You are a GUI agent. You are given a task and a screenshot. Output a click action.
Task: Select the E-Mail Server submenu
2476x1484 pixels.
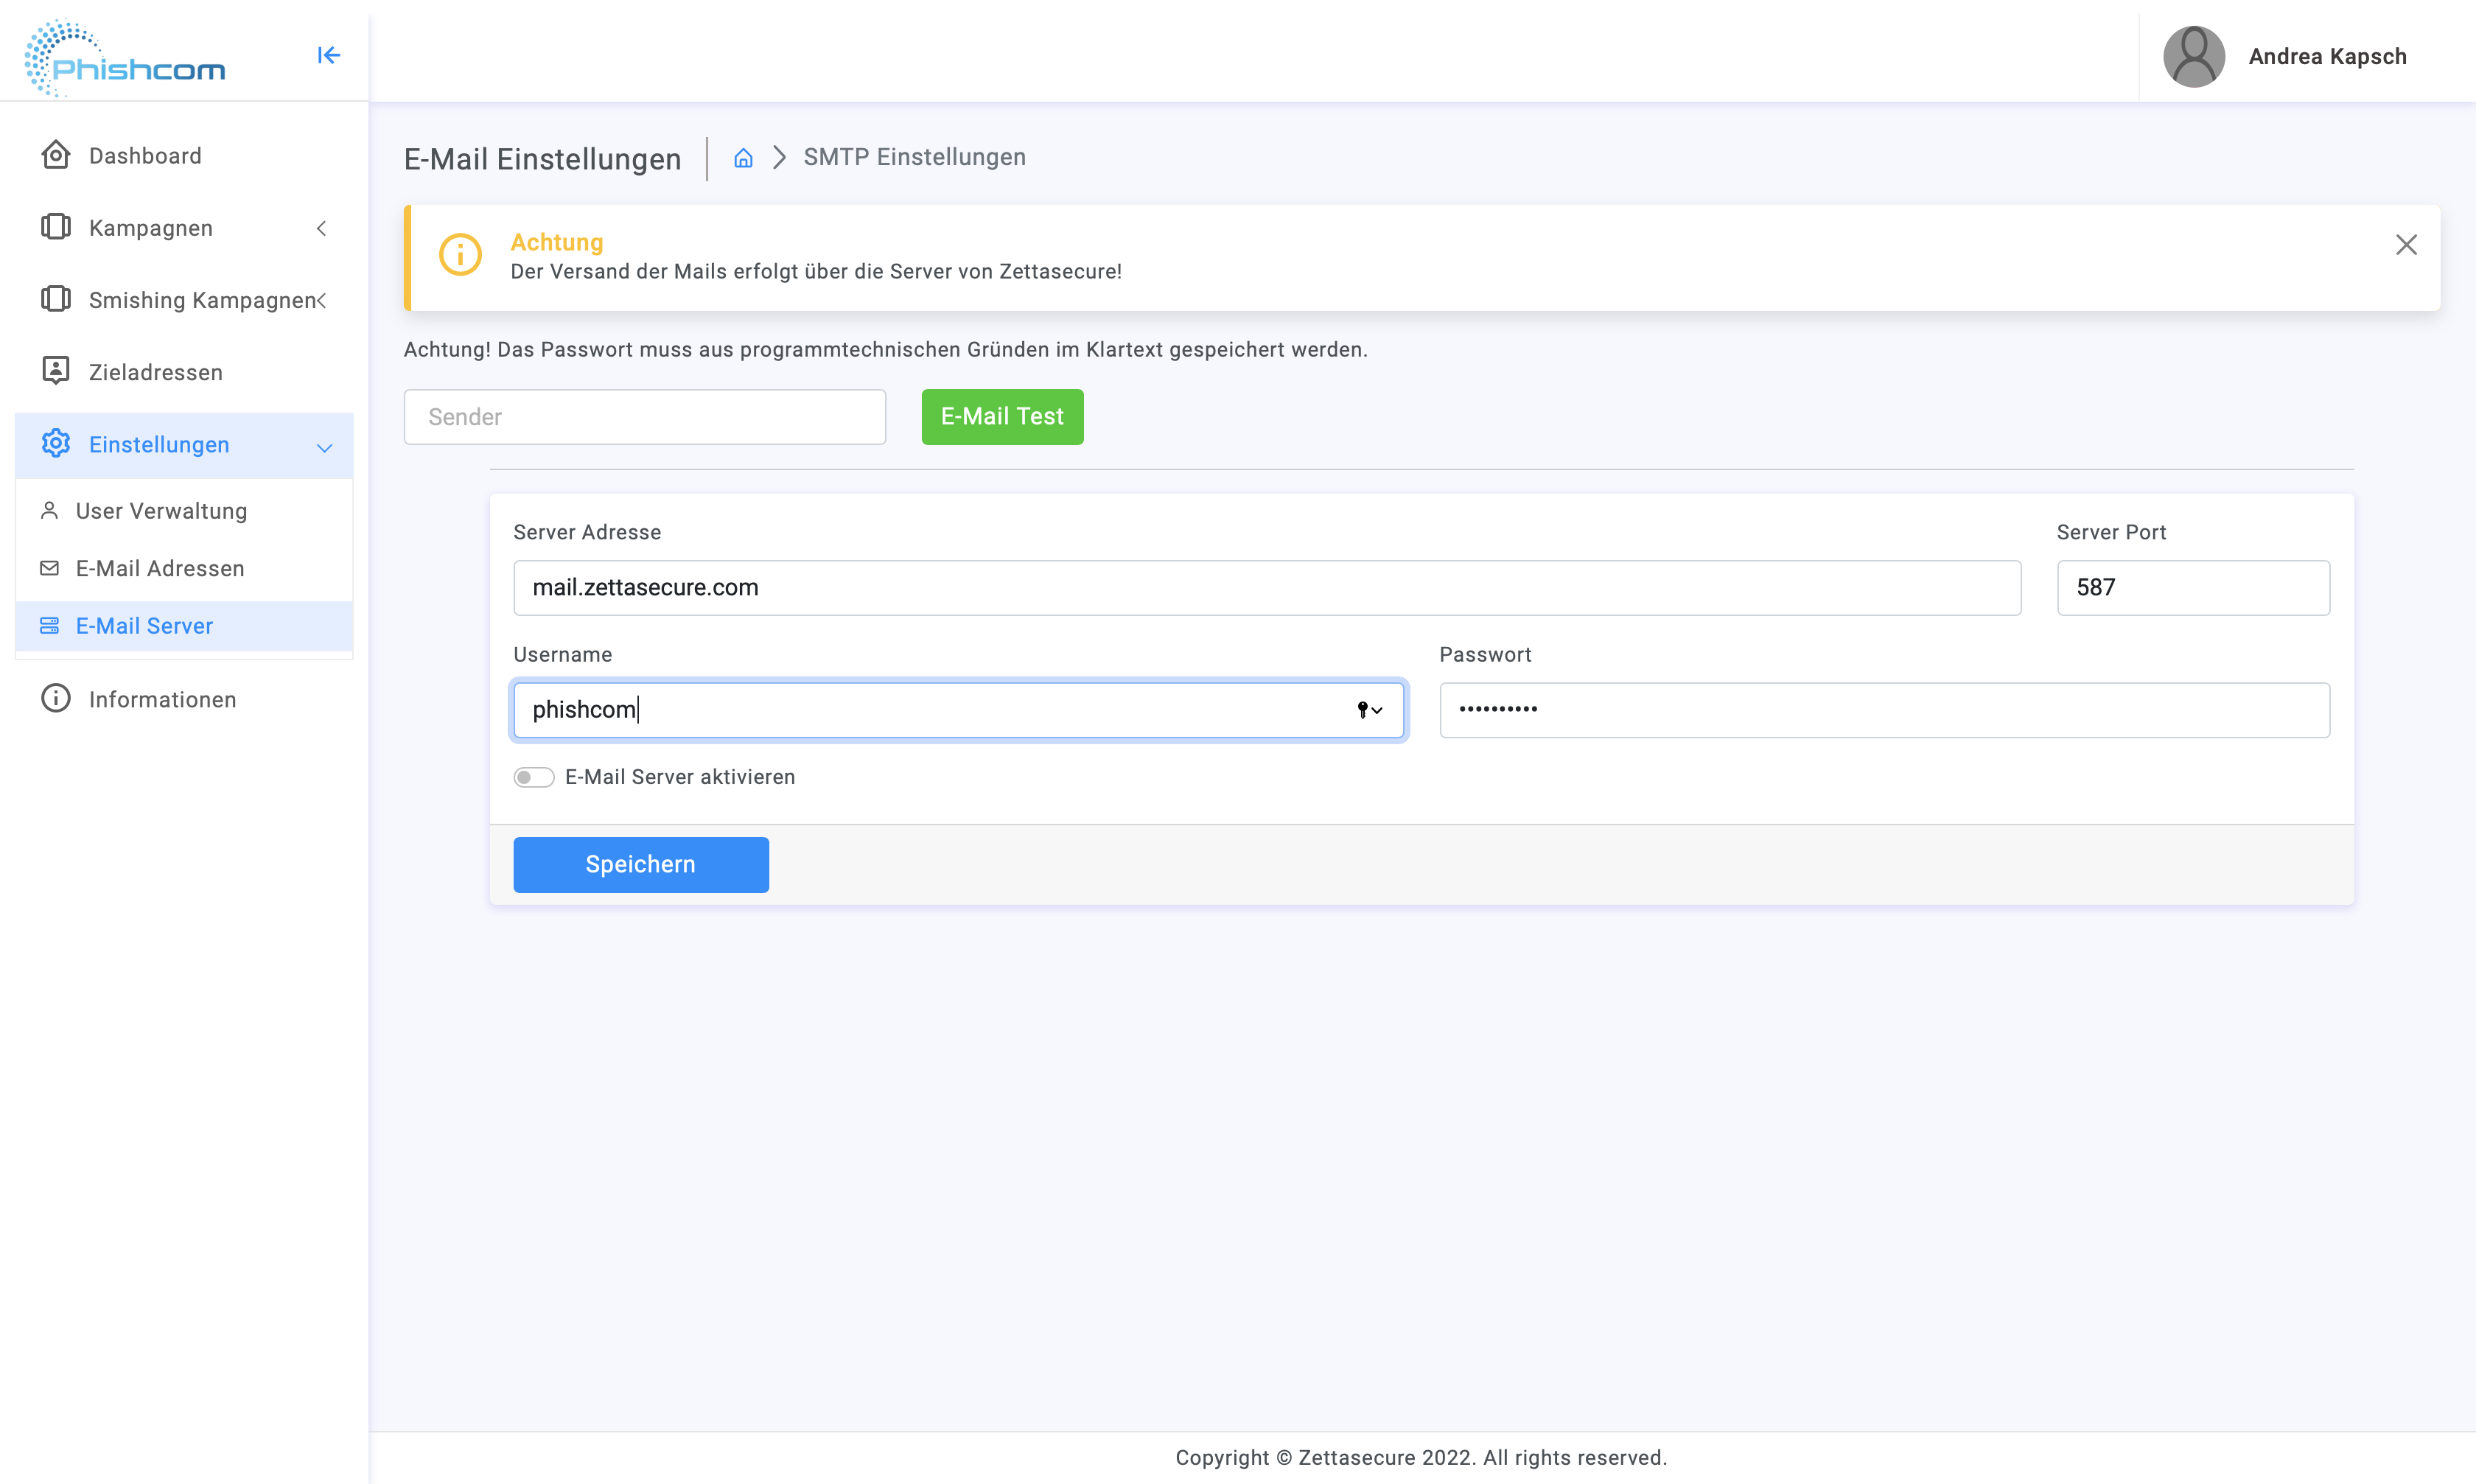[x=184, y=625]
